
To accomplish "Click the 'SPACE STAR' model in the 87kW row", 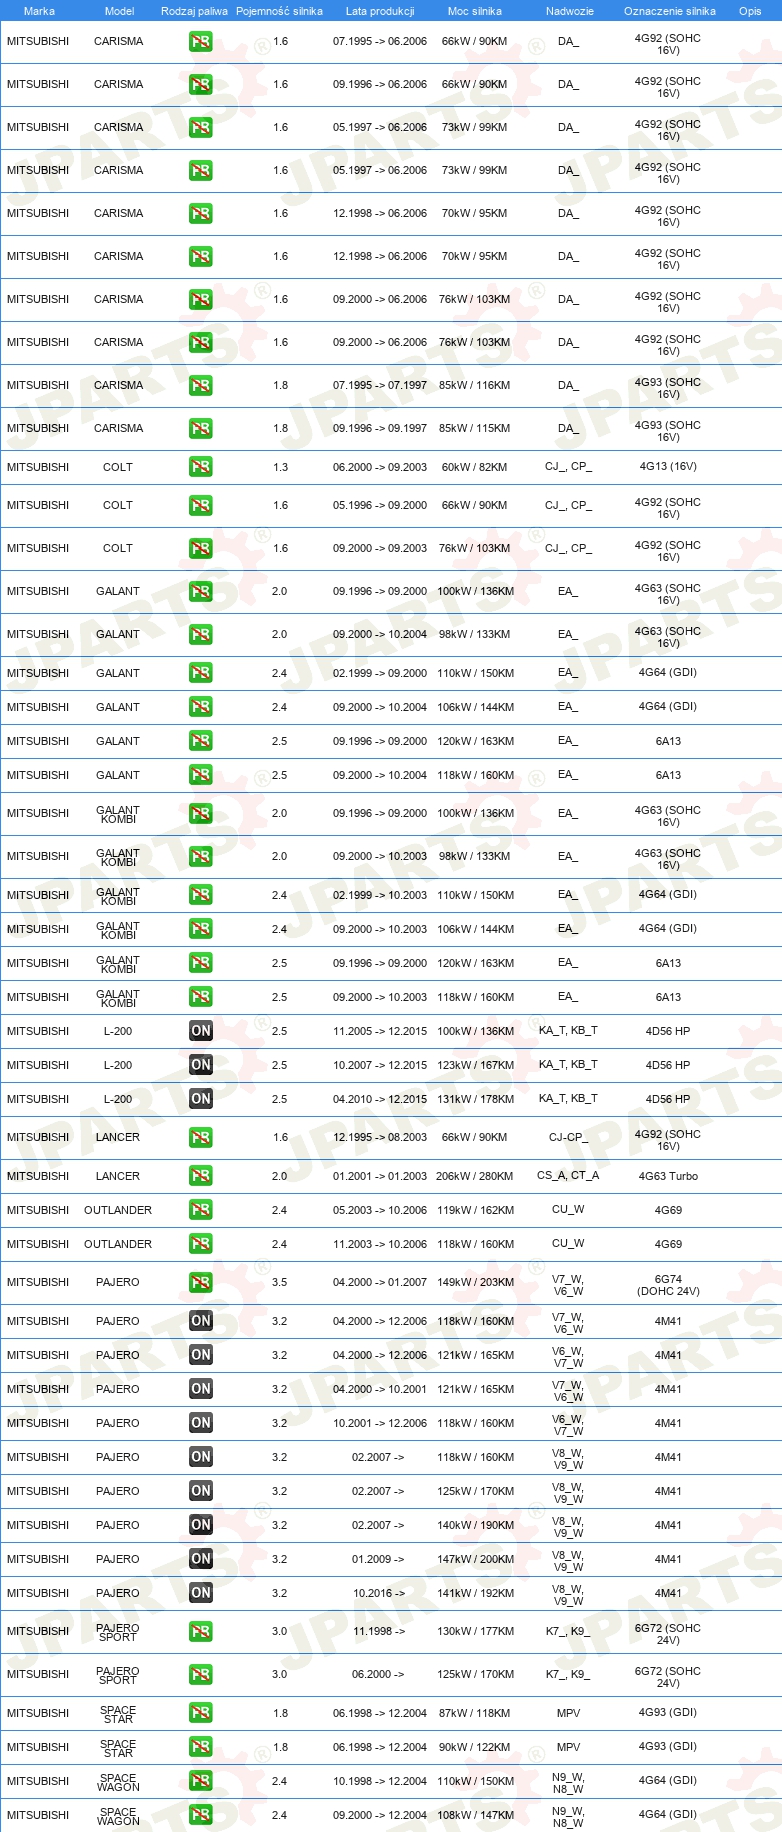I will click(118, 1715).
